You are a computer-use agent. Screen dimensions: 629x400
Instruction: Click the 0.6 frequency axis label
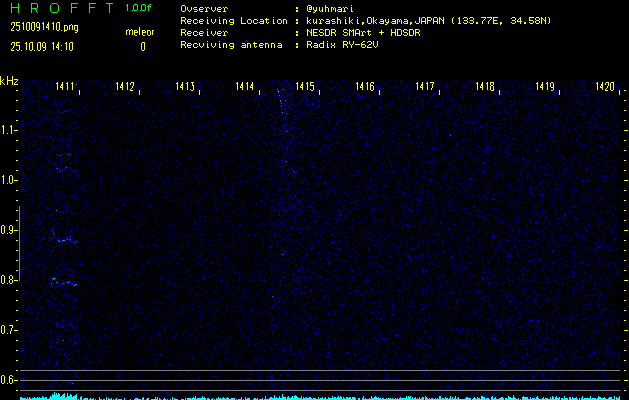coord(9,380)
